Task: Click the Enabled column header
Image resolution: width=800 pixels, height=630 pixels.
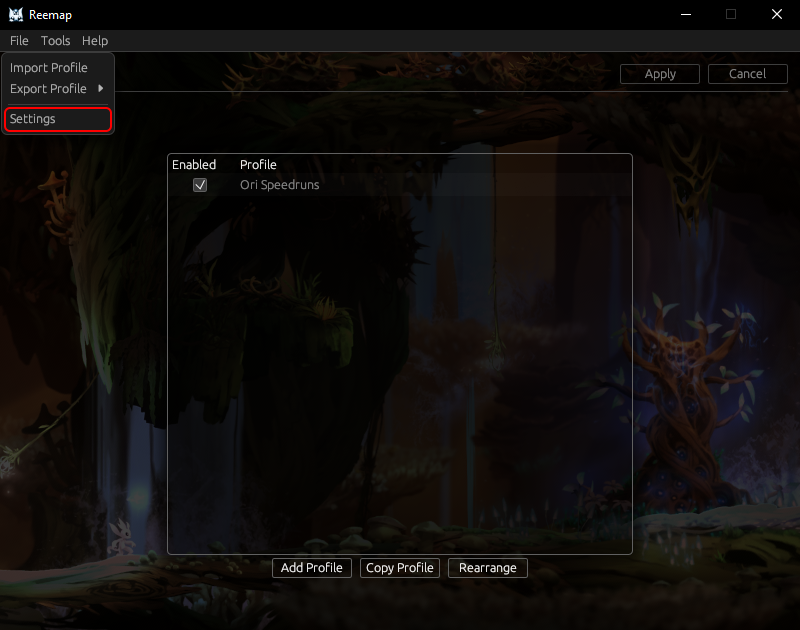Action: (x=194, y=164)
